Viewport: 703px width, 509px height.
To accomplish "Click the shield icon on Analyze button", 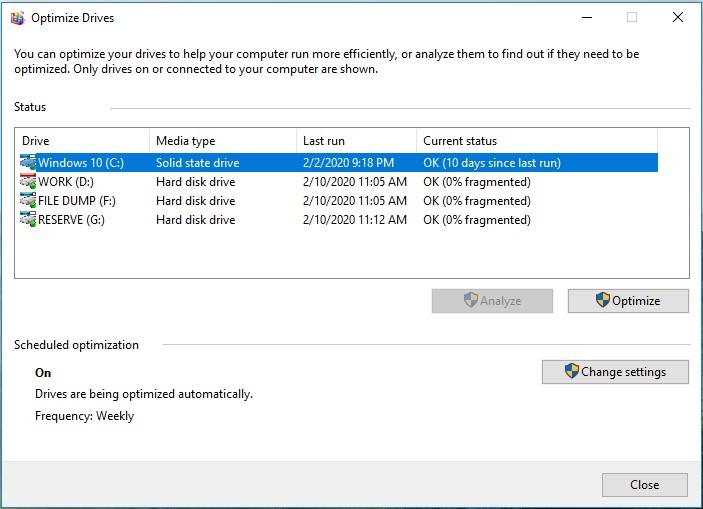I will [470, 300].
